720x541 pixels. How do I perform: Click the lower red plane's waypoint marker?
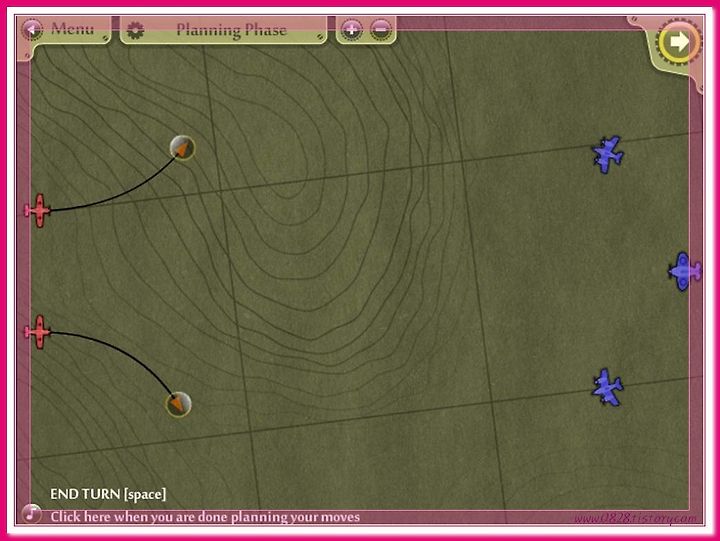178,405
